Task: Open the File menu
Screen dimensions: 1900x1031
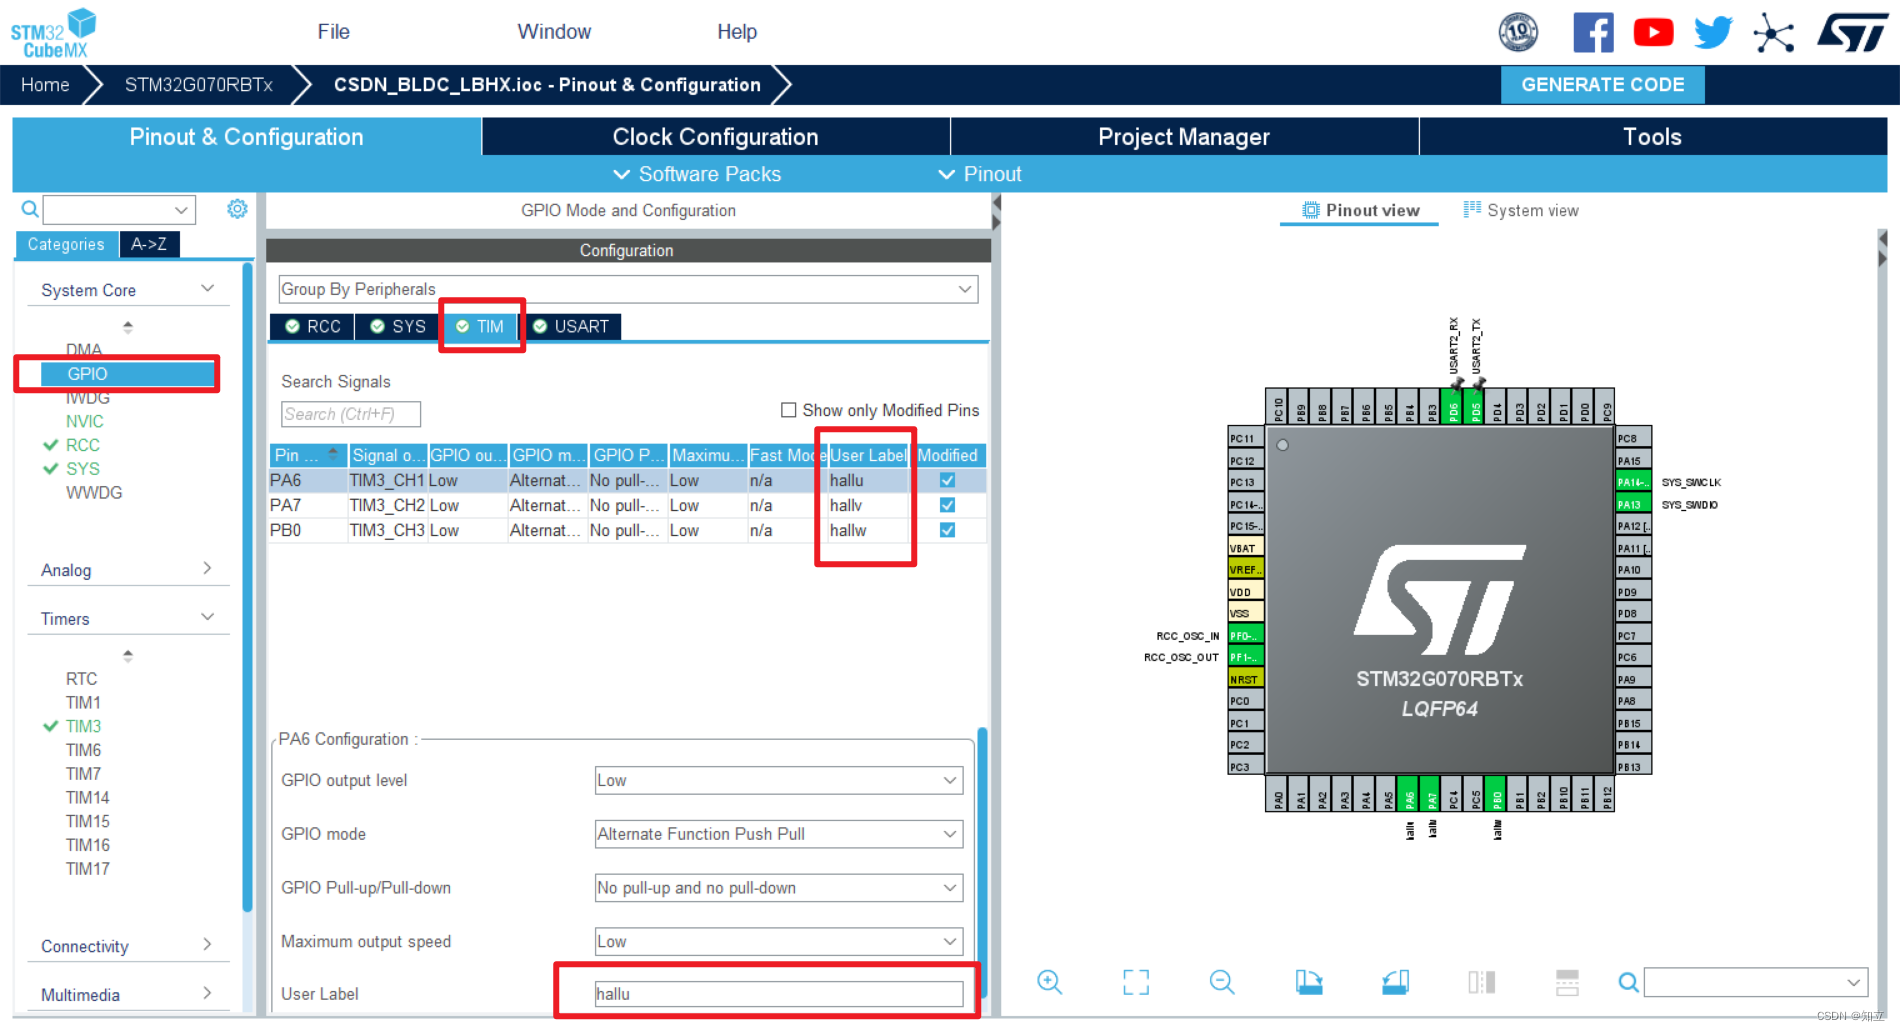Action: click(x=333, y=32)
